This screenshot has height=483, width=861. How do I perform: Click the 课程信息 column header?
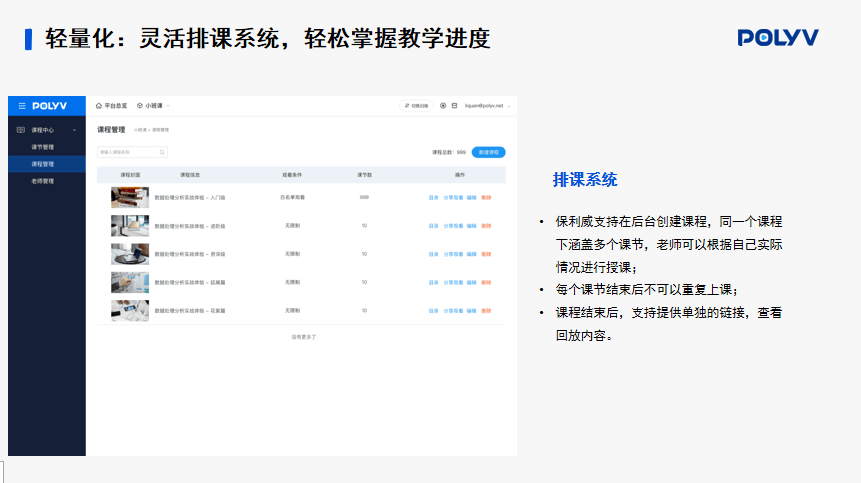[190, 175]
